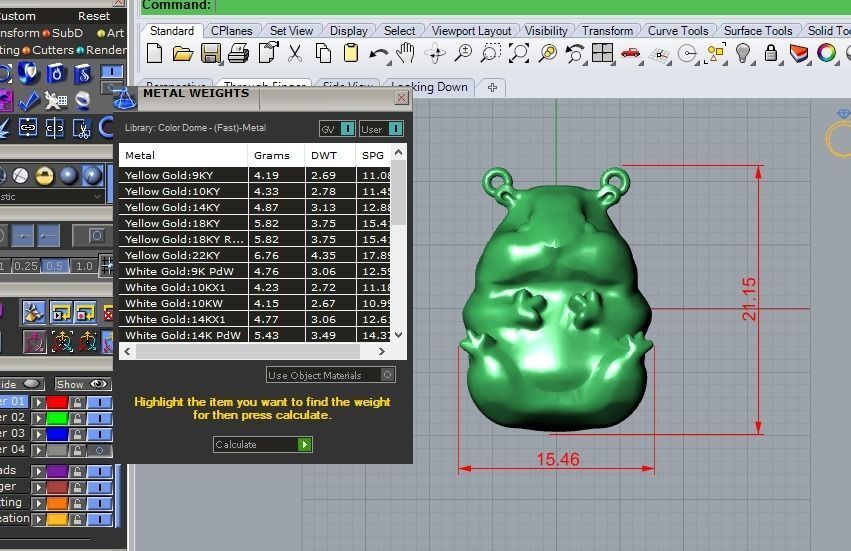This screenshot has height=551, width=851.
Task: Turn on visibility for layer 04
Action: tap(99, 450)
